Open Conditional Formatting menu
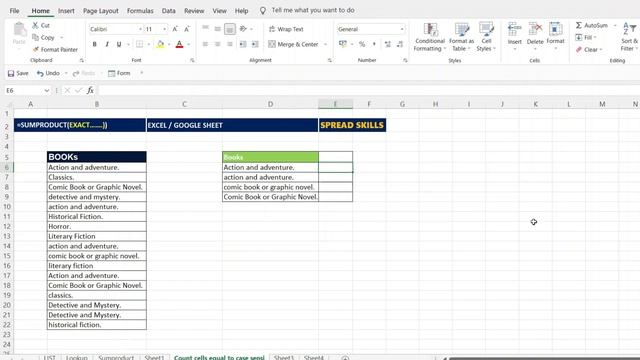 point(429,37)
